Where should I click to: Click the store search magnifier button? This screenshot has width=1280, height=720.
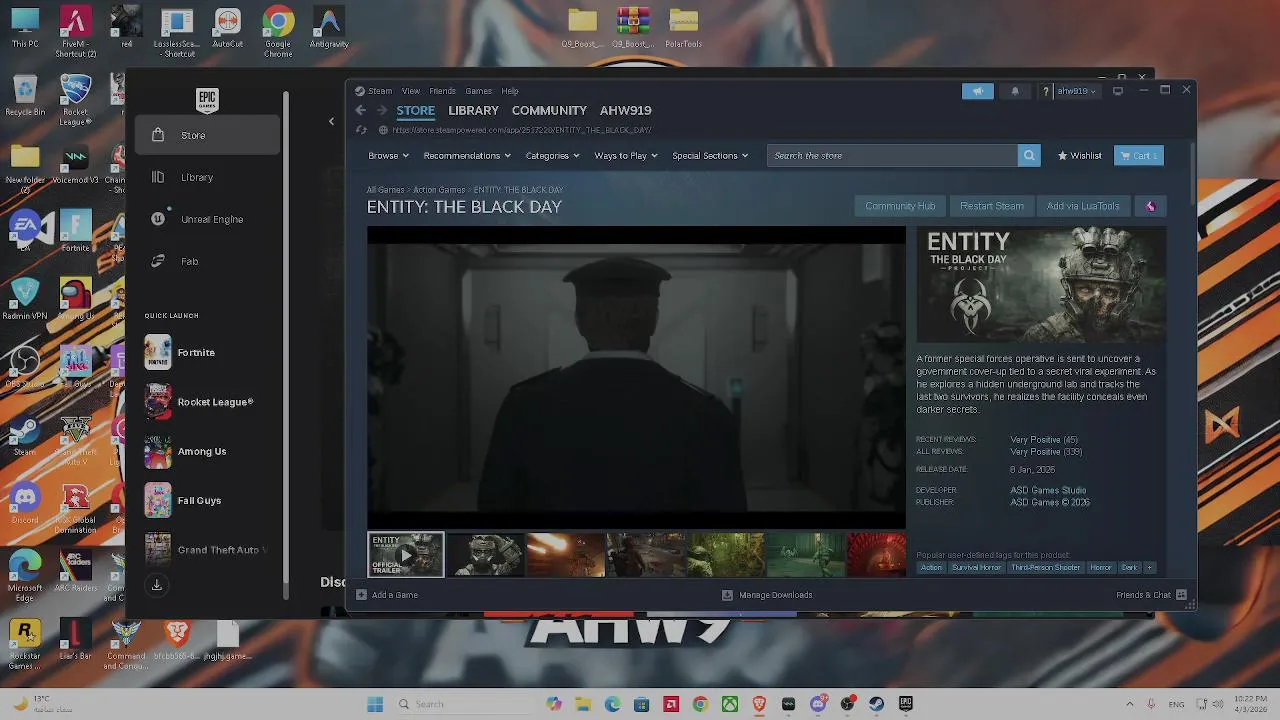click(x=1029, y=156)
